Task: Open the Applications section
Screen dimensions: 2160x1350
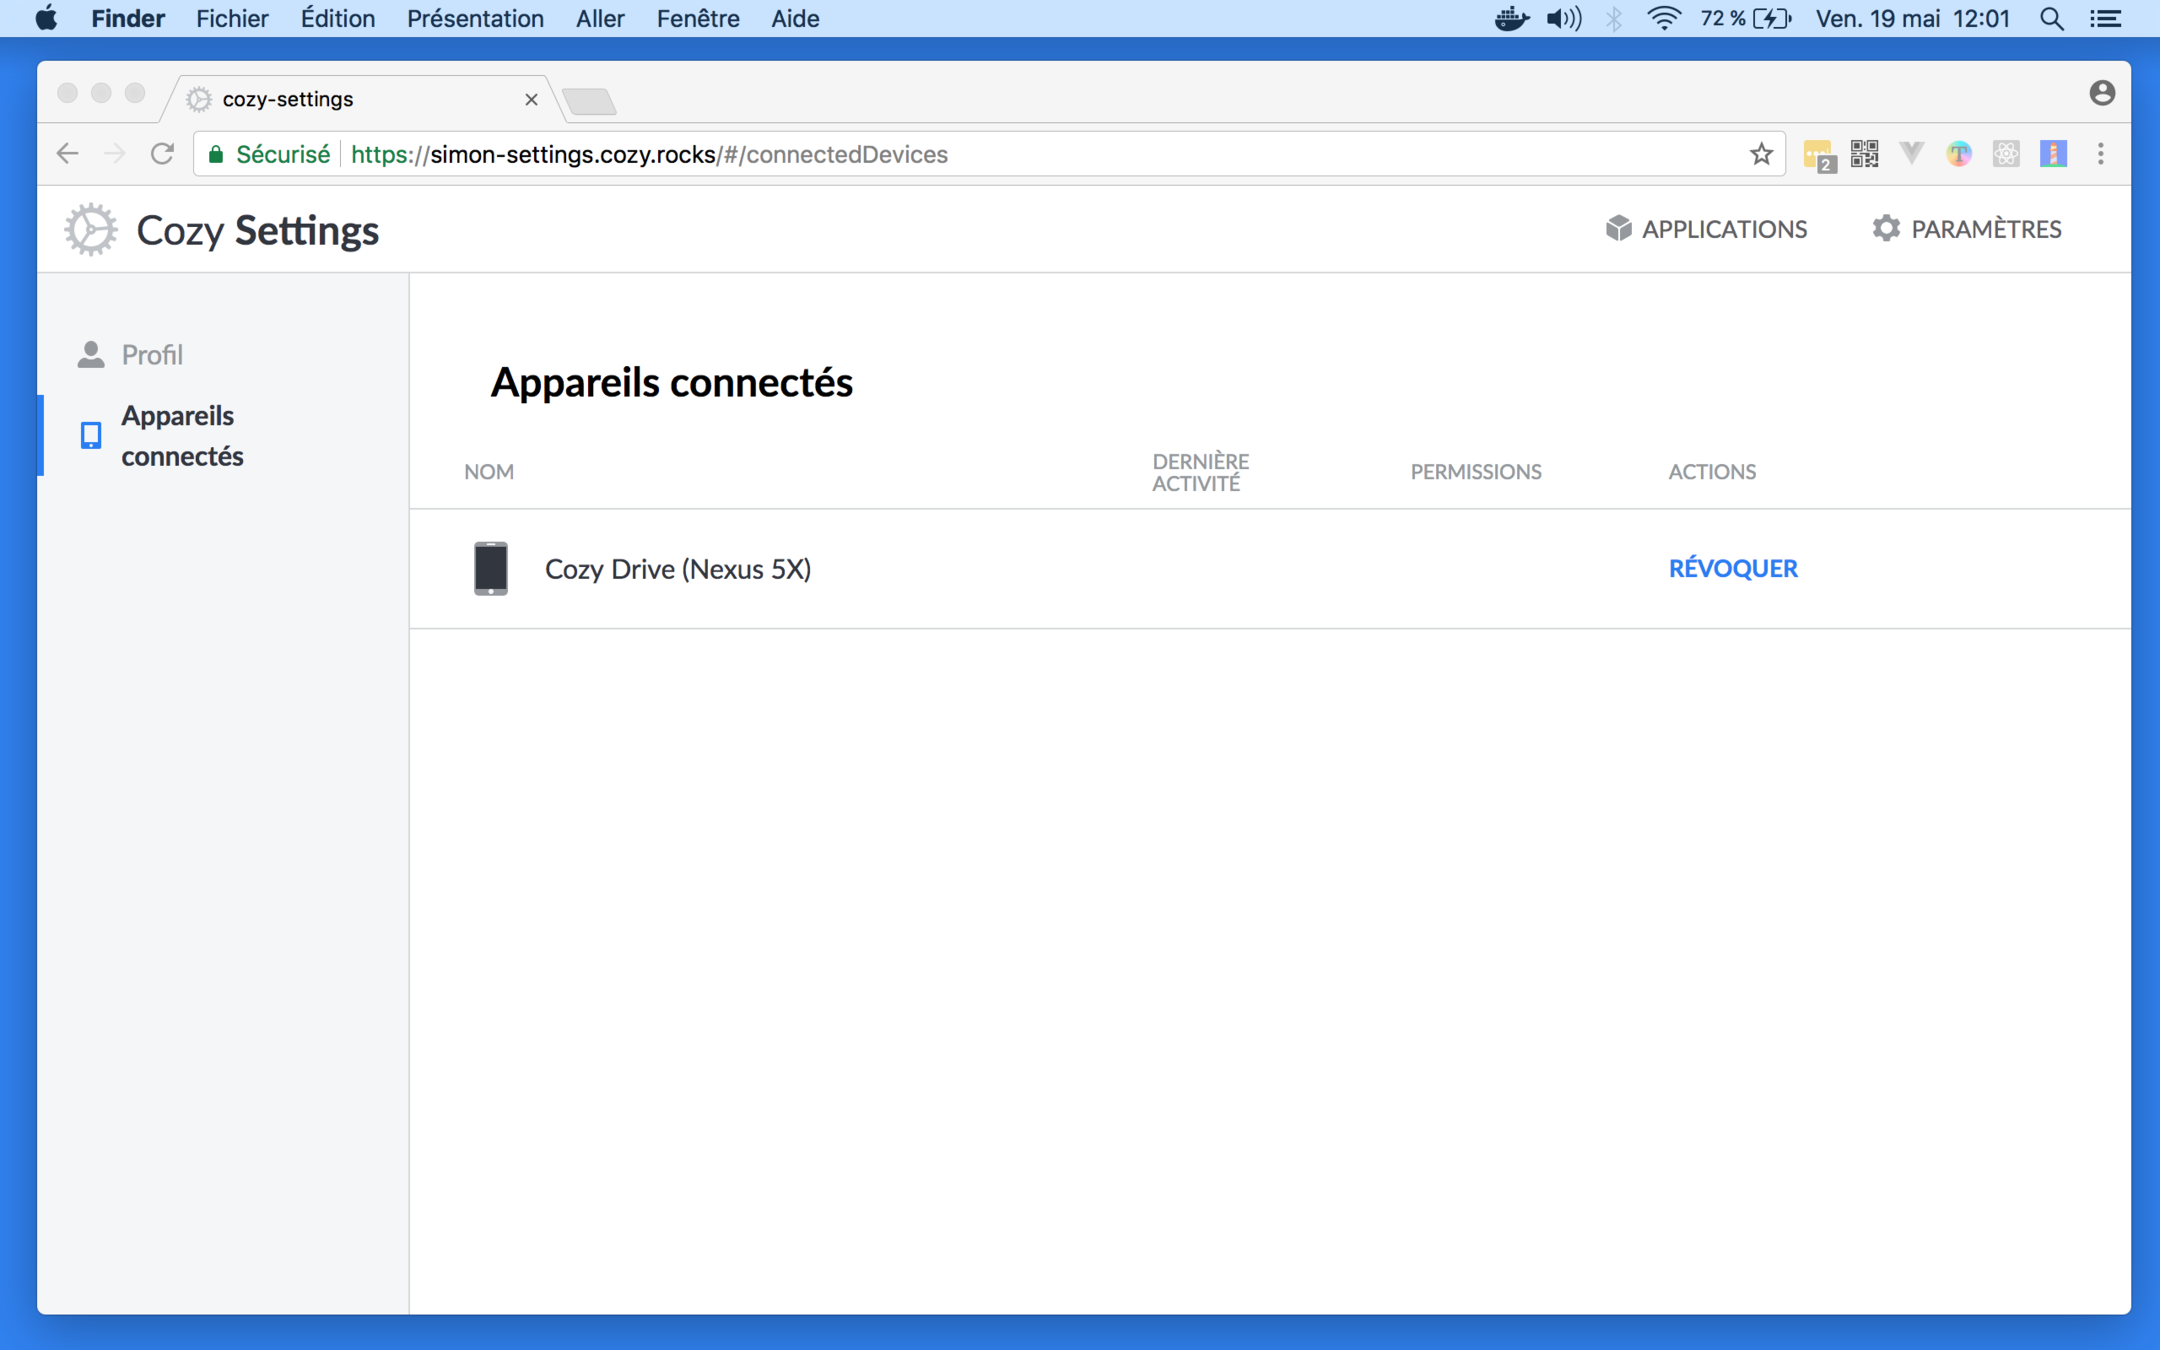Action: [1706, 229]
